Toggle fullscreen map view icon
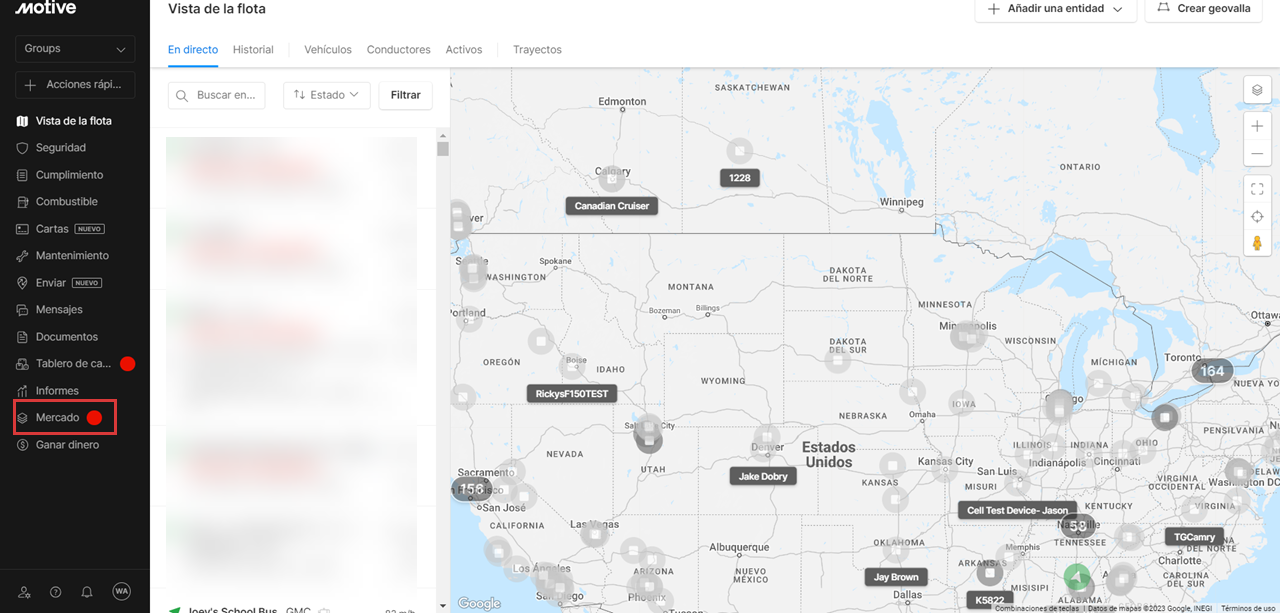This screenshot has width=1280, height=613. (1257, 189)
